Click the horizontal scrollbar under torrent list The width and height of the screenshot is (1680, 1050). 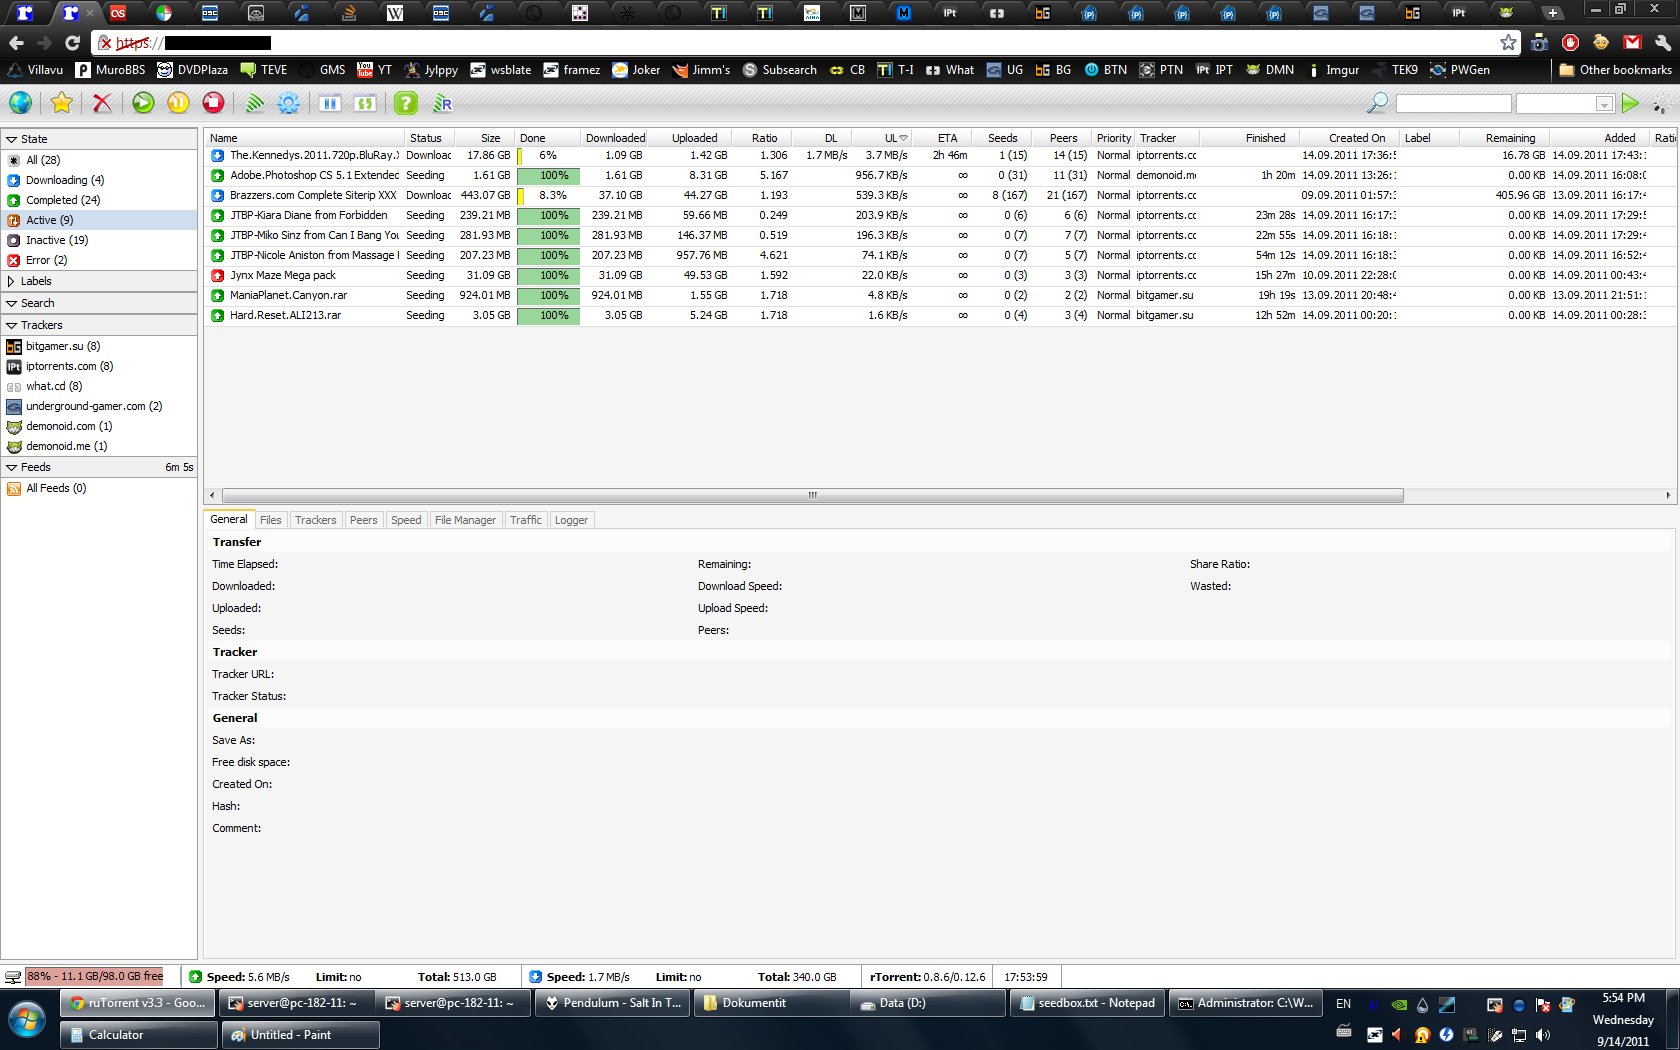pos(812,495)
